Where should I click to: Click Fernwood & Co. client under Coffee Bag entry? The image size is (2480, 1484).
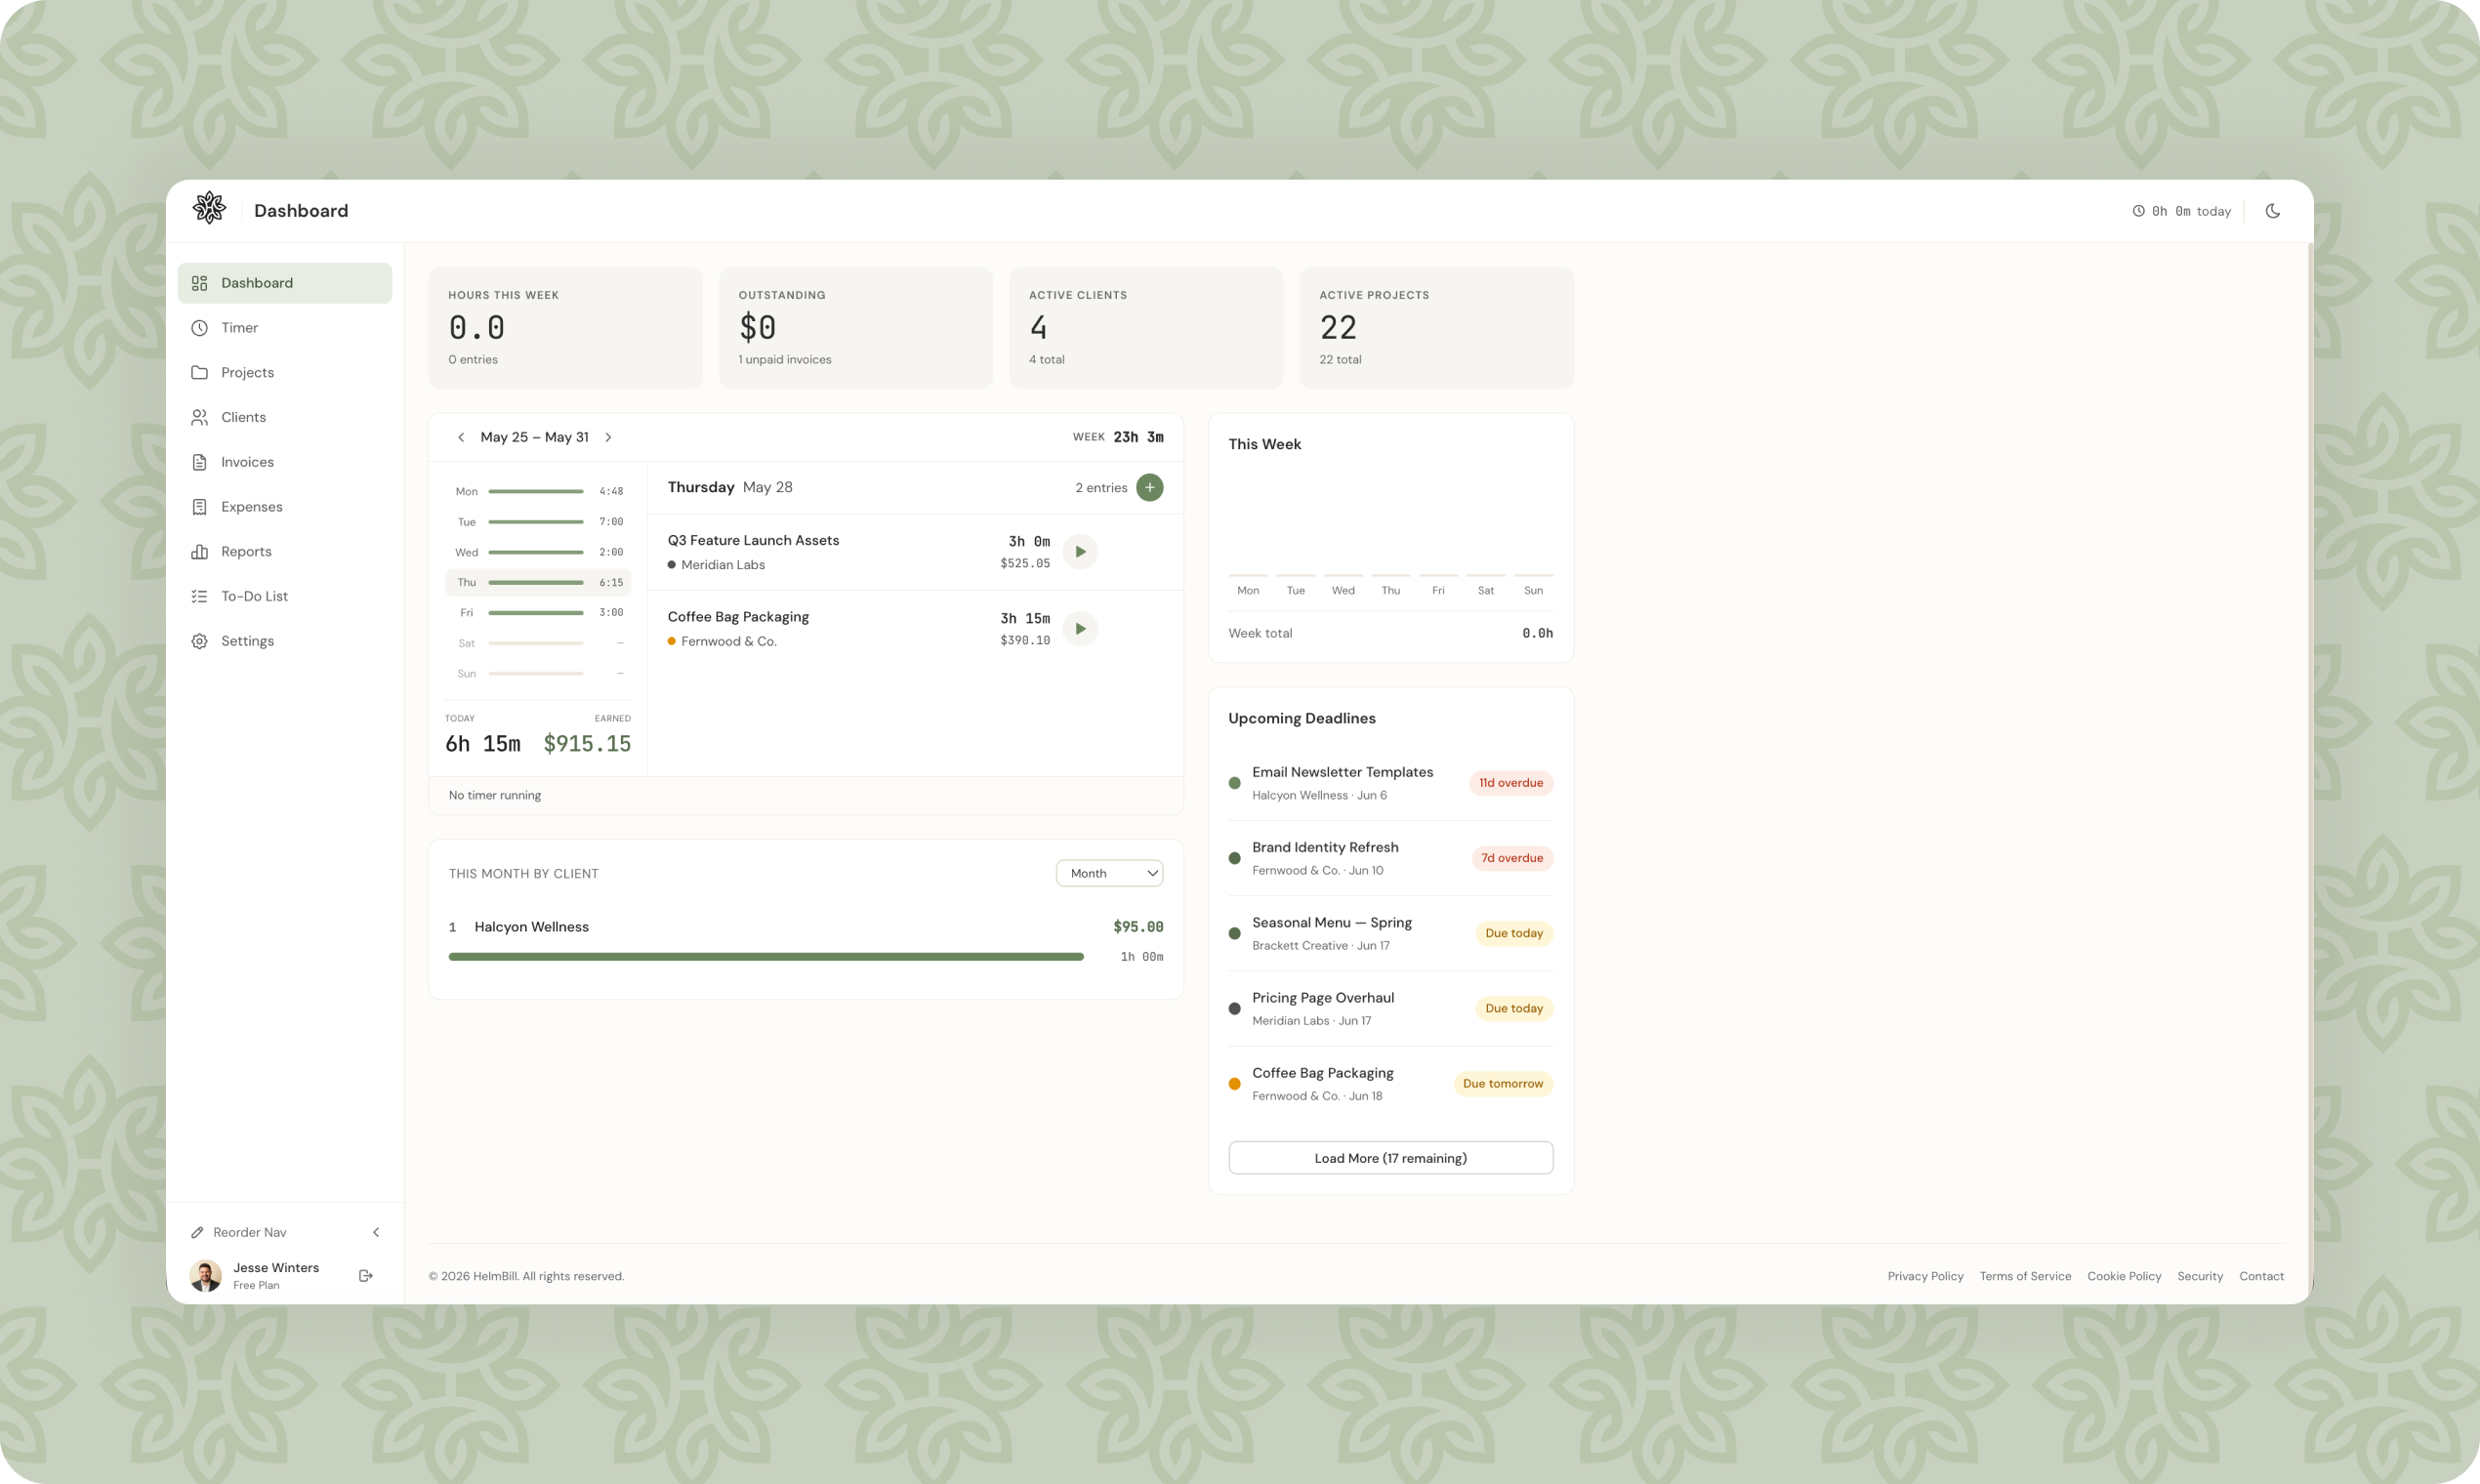(x=729, y=642)
